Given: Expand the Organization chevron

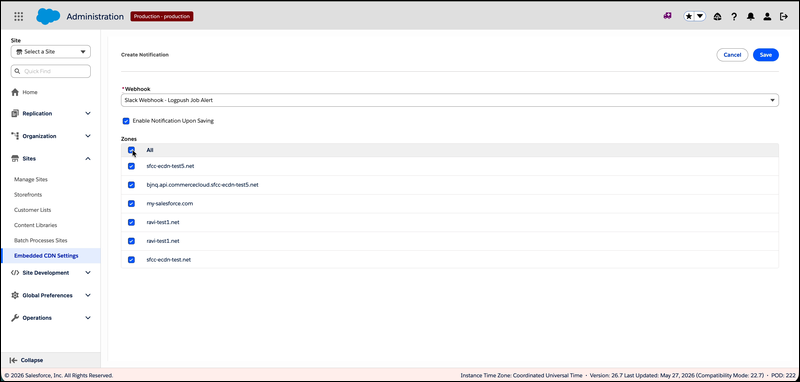Looking at the screenshot, I should coord(88,136).
